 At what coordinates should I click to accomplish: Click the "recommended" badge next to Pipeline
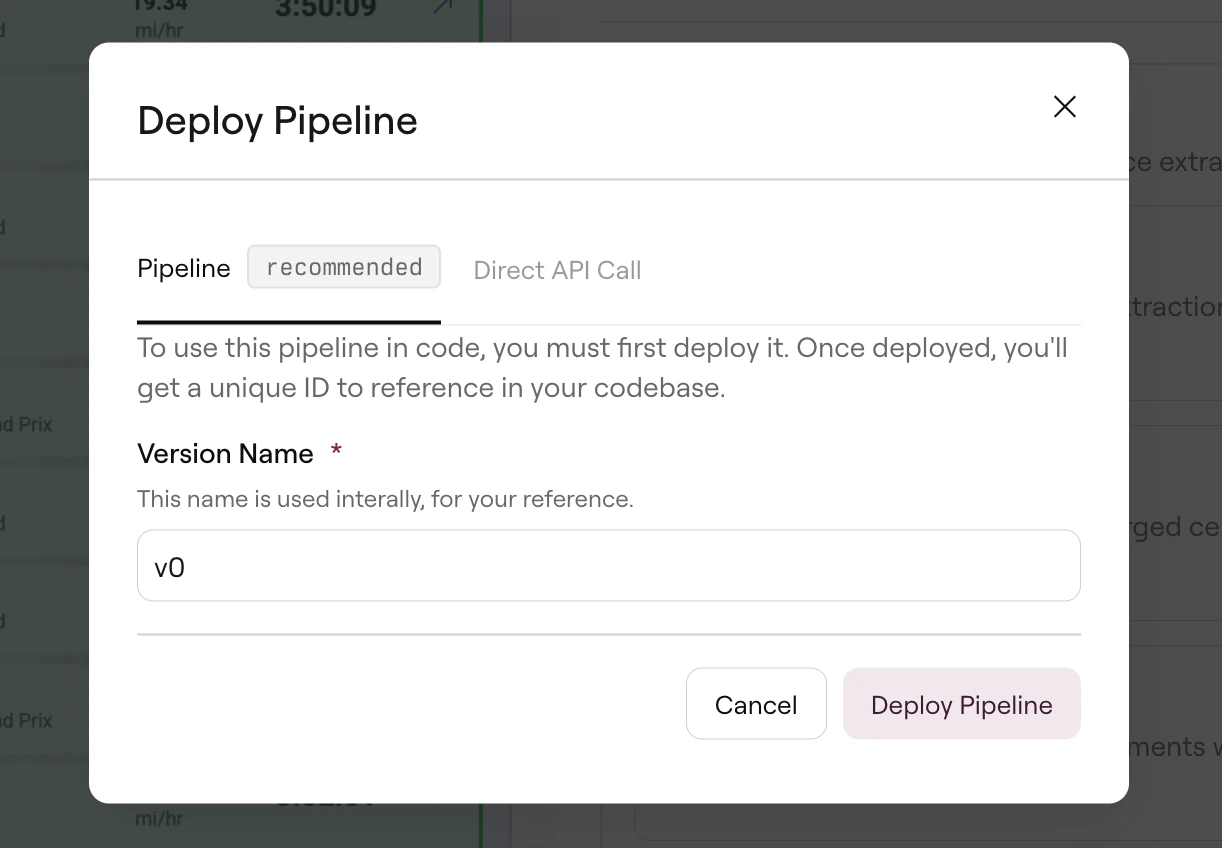pos(344,266)
